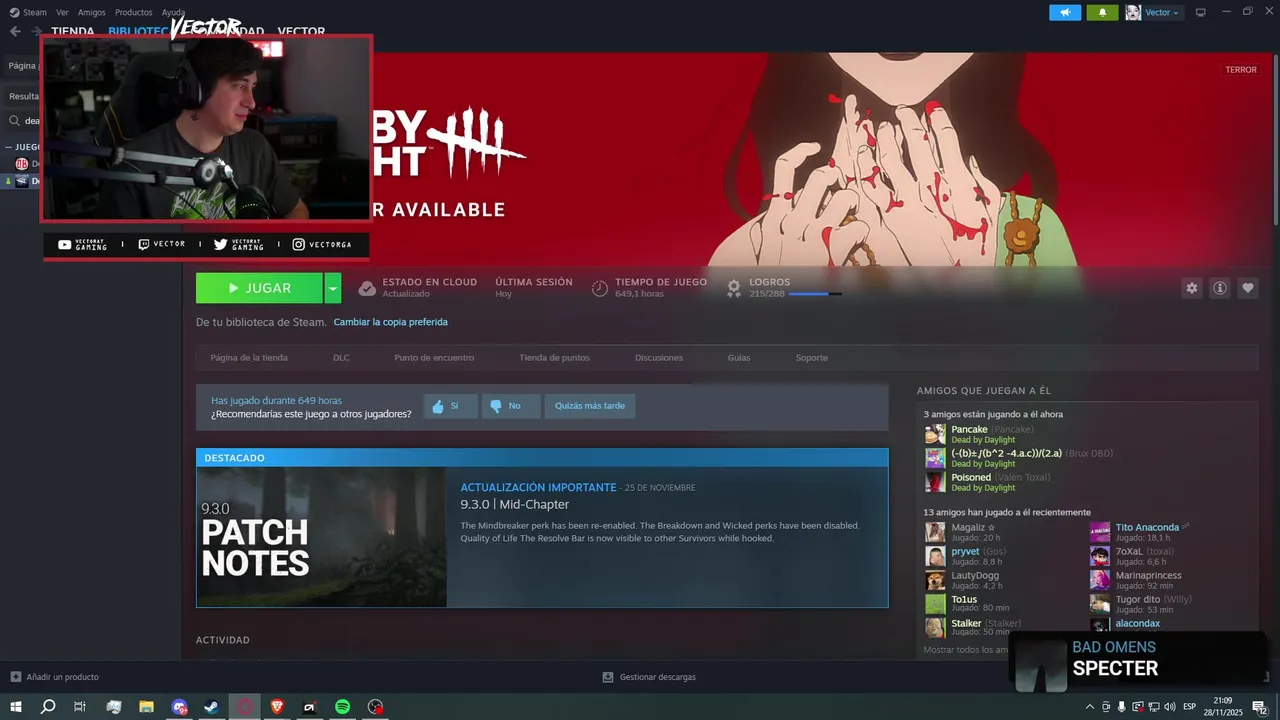
Task: Click Quizás más tarde button
Action: click(590, 406)
